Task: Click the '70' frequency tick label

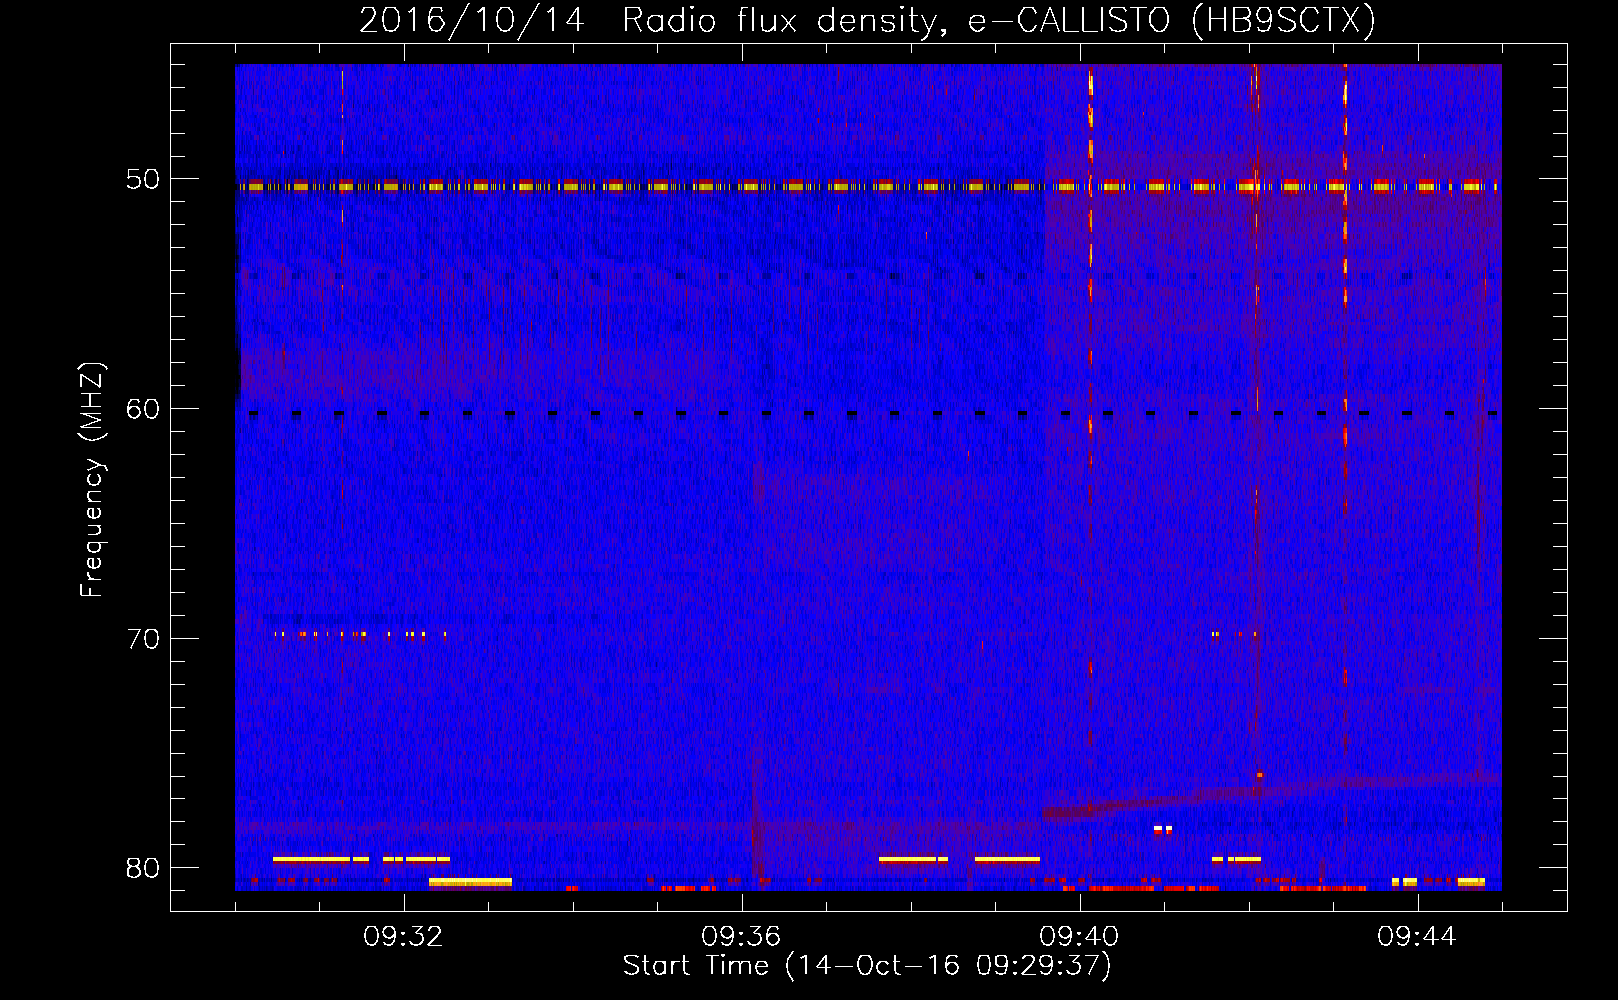Action: [143, 638]
